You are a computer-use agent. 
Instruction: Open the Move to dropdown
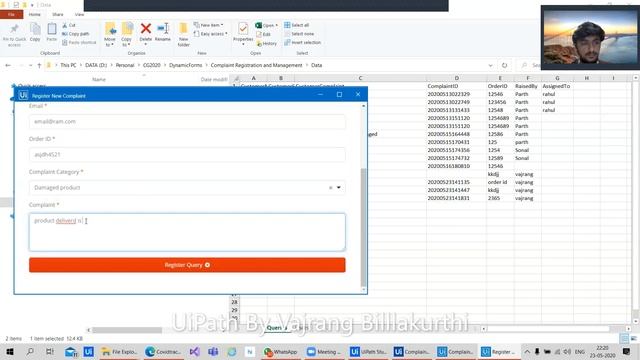pos(110,34)
